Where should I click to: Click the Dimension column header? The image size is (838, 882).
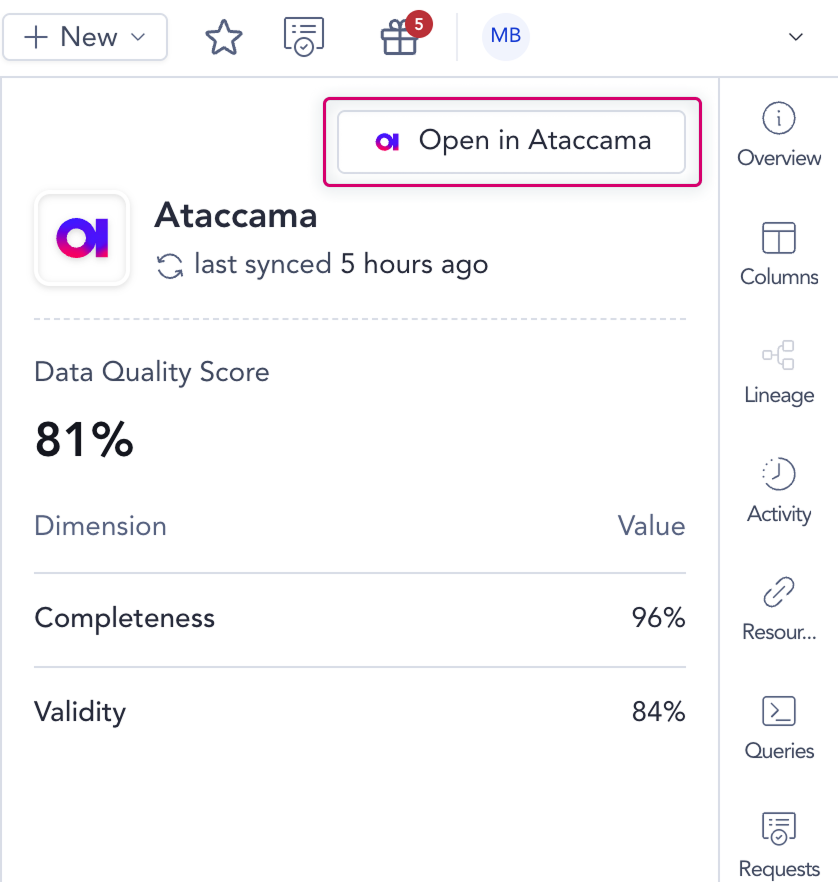[x=100, y=526]
